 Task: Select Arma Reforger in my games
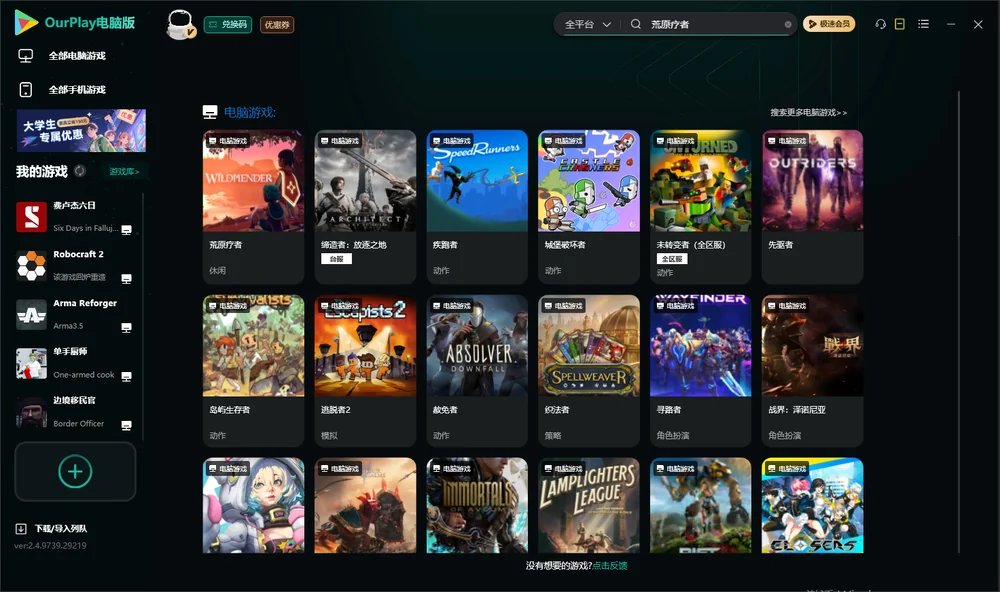[x=75, y=314]
